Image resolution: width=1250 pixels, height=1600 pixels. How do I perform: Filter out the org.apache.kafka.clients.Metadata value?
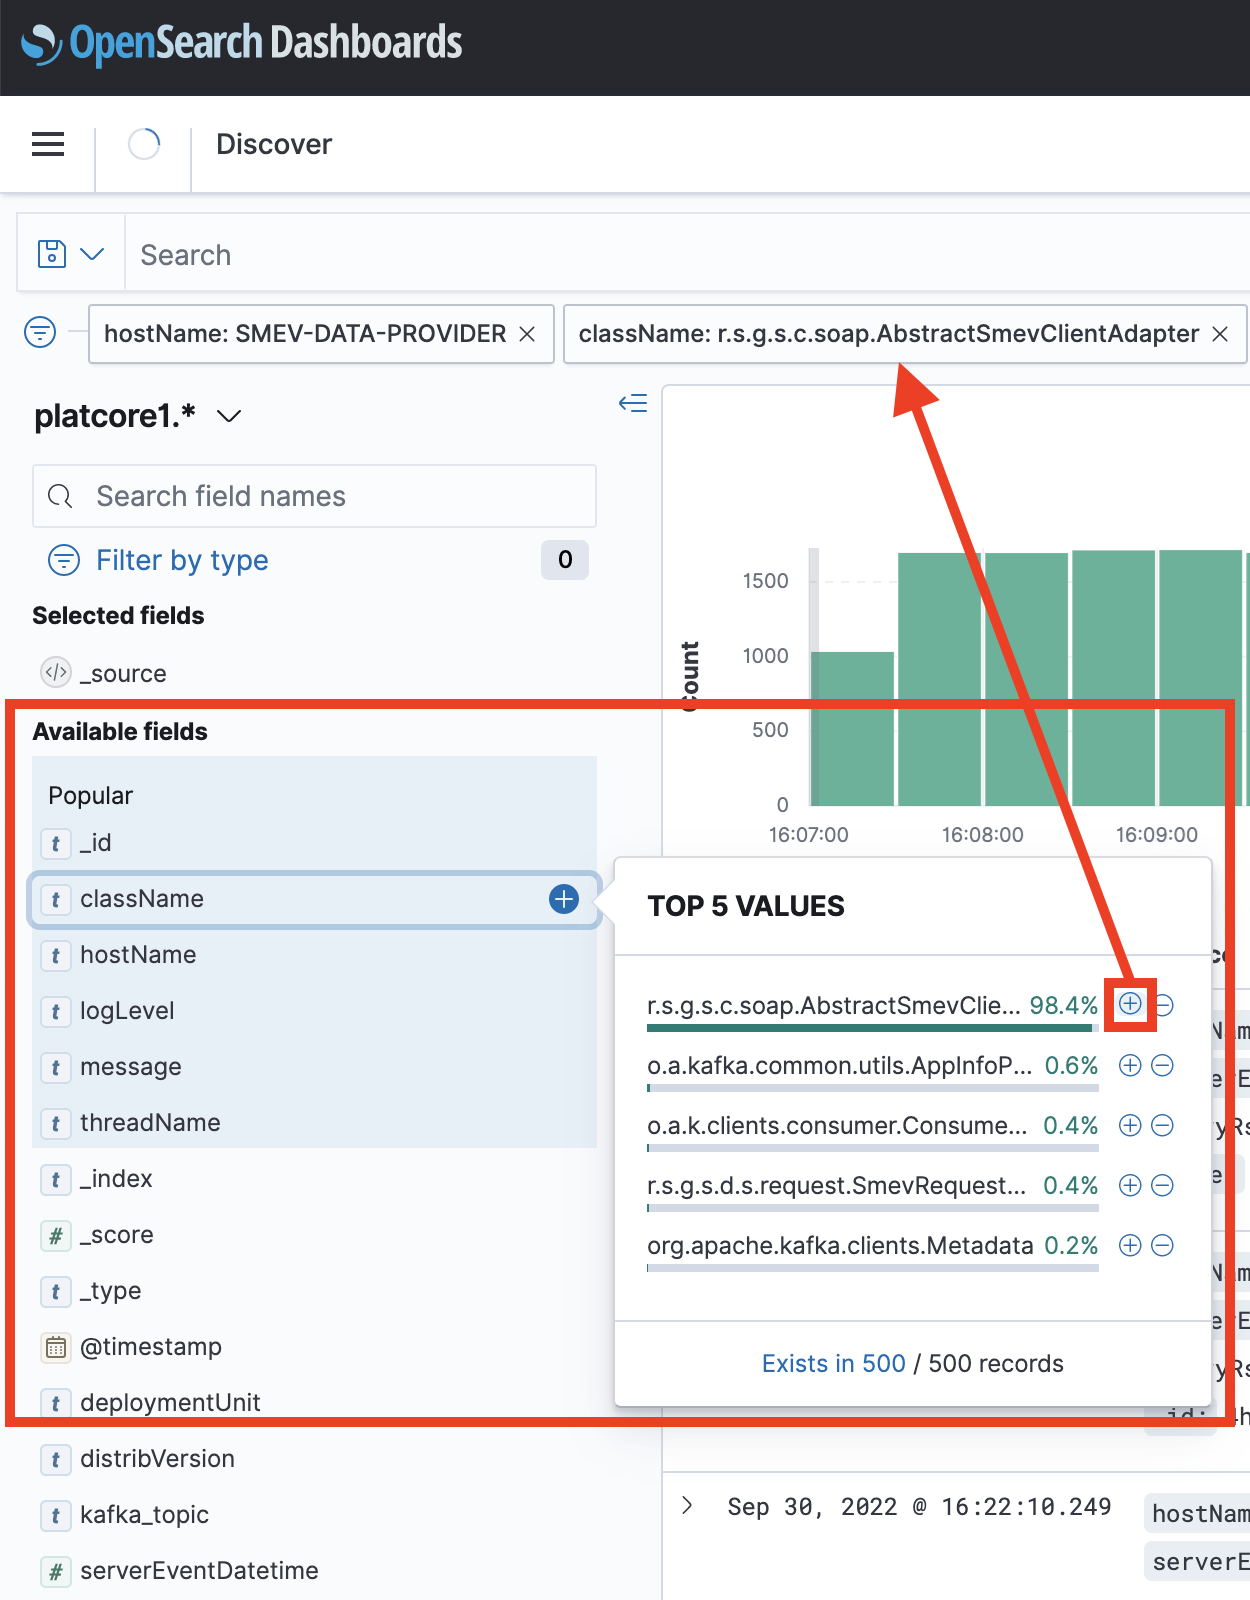(1162, 1245)
